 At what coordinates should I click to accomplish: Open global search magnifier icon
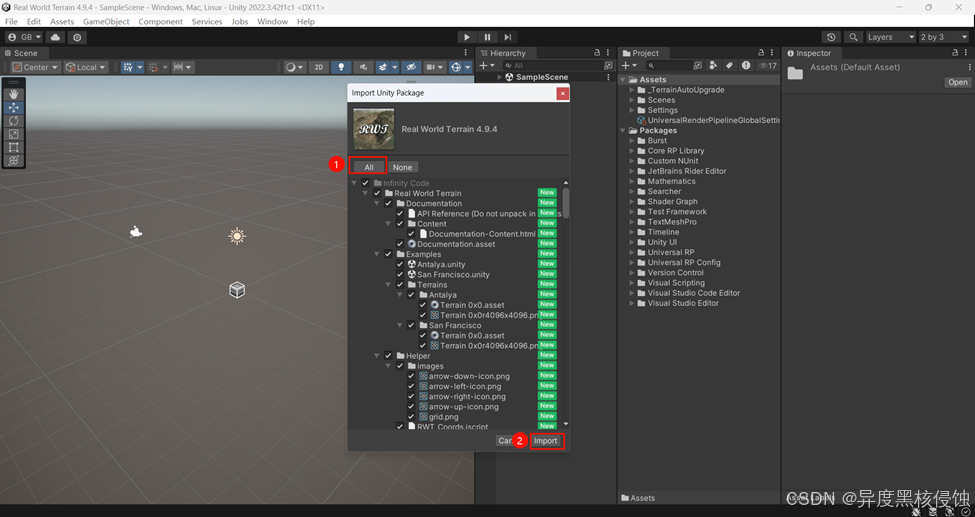[854, 37]
